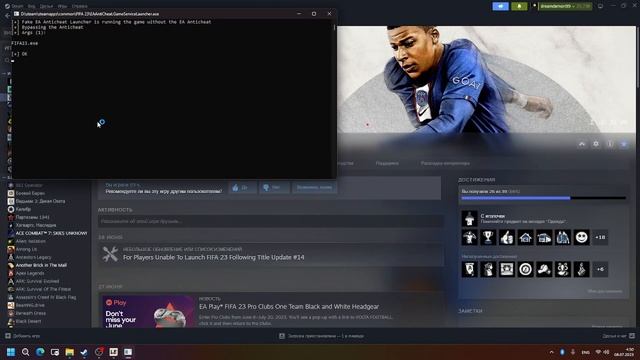This screenshot has width=640, height=360.
Task: Click the EA Play news thumbnail image
Action: point(148,311)
